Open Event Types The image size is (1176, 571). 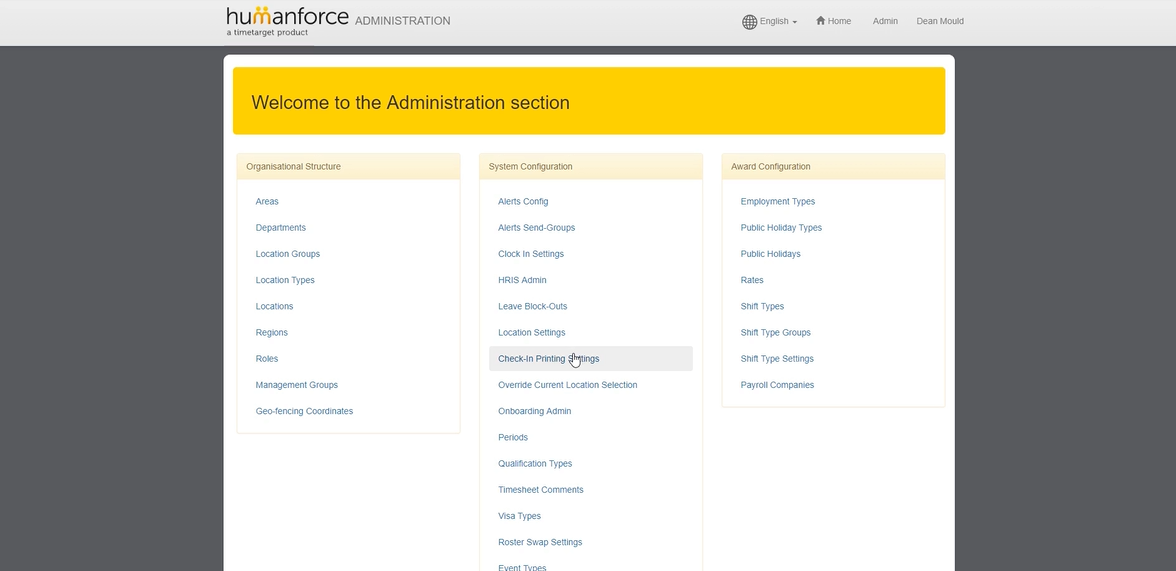(x=522, y=566)
